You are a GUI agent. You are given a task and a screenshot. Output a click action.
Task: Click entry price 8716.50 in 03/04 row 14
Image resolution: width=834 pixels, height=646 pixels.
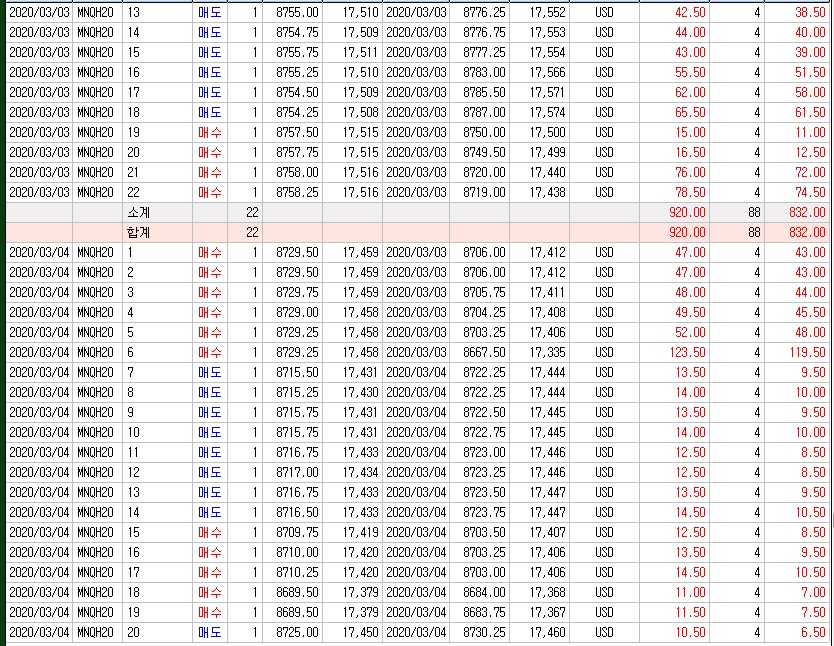[297, 513]
